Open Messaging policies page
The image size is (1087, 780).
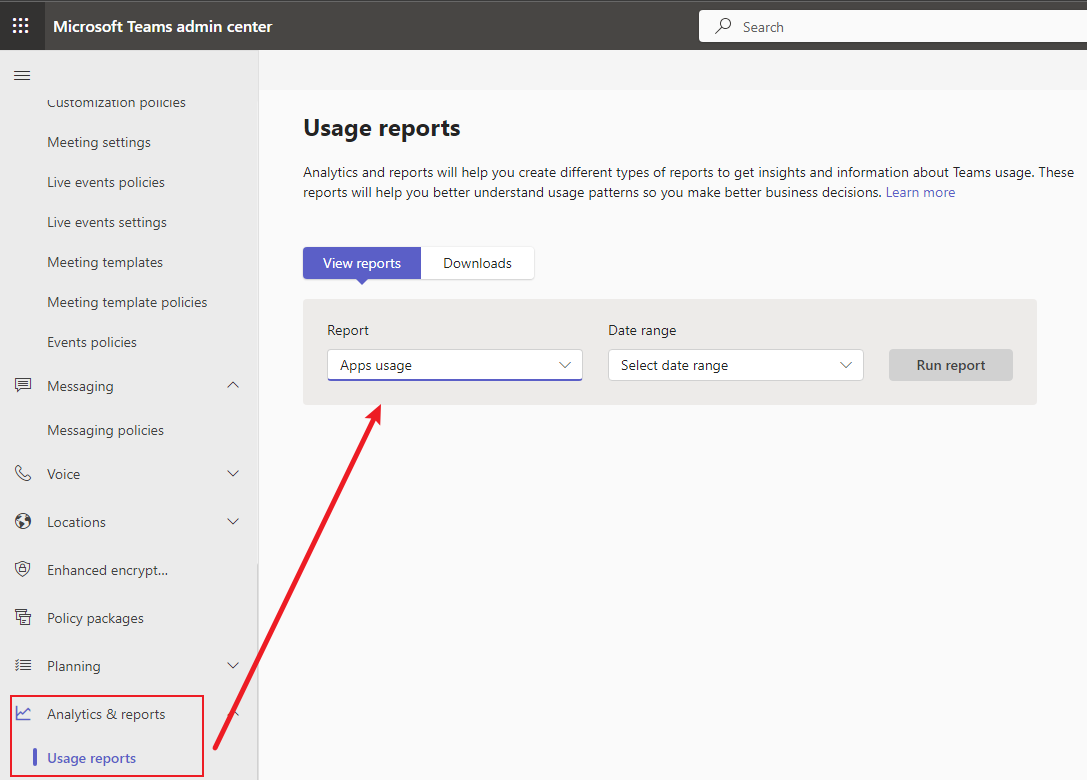point(105,431)
